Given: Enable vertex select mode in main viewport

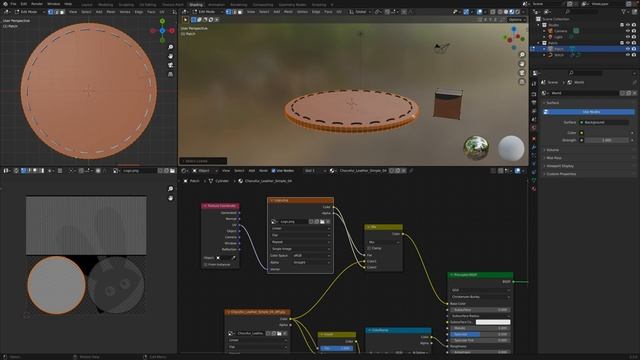Looking at the screenshot, I should click(x=229, y=12).
